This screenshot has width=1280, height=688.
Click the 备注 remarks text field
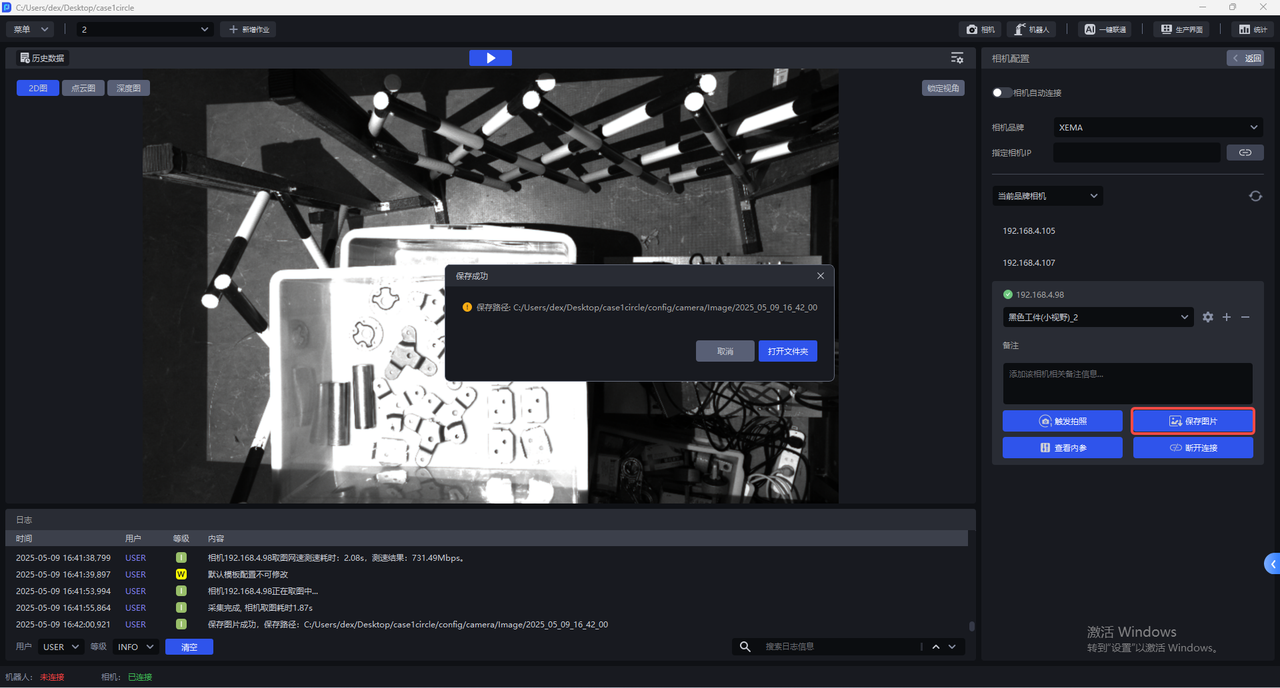1127,383
